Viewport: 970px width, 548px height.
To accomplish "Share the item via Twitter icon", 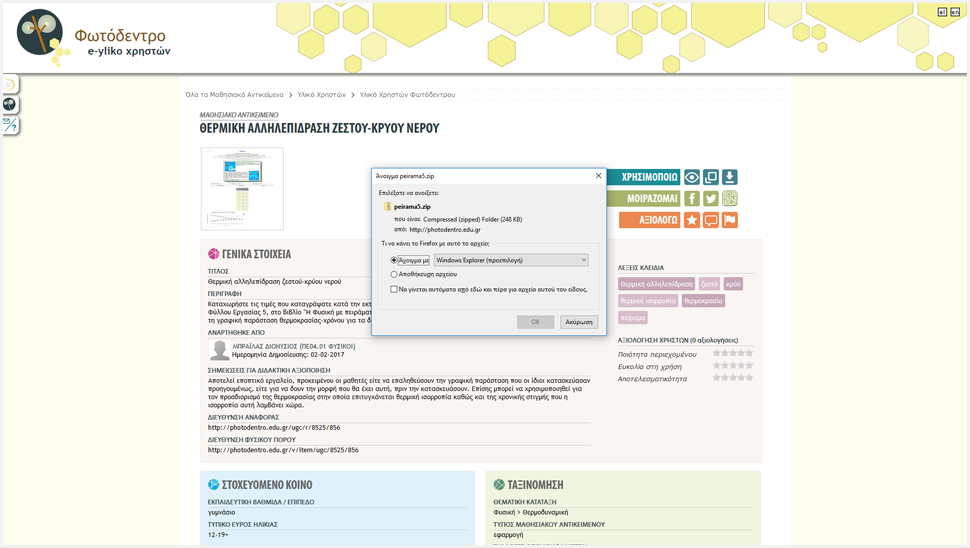I will tap(711, 198).
